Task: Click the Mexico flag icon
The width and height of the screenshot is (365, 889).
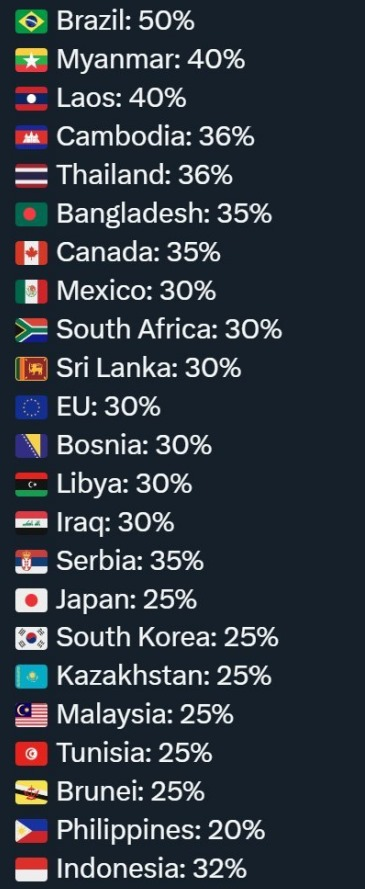Action: 31,291
